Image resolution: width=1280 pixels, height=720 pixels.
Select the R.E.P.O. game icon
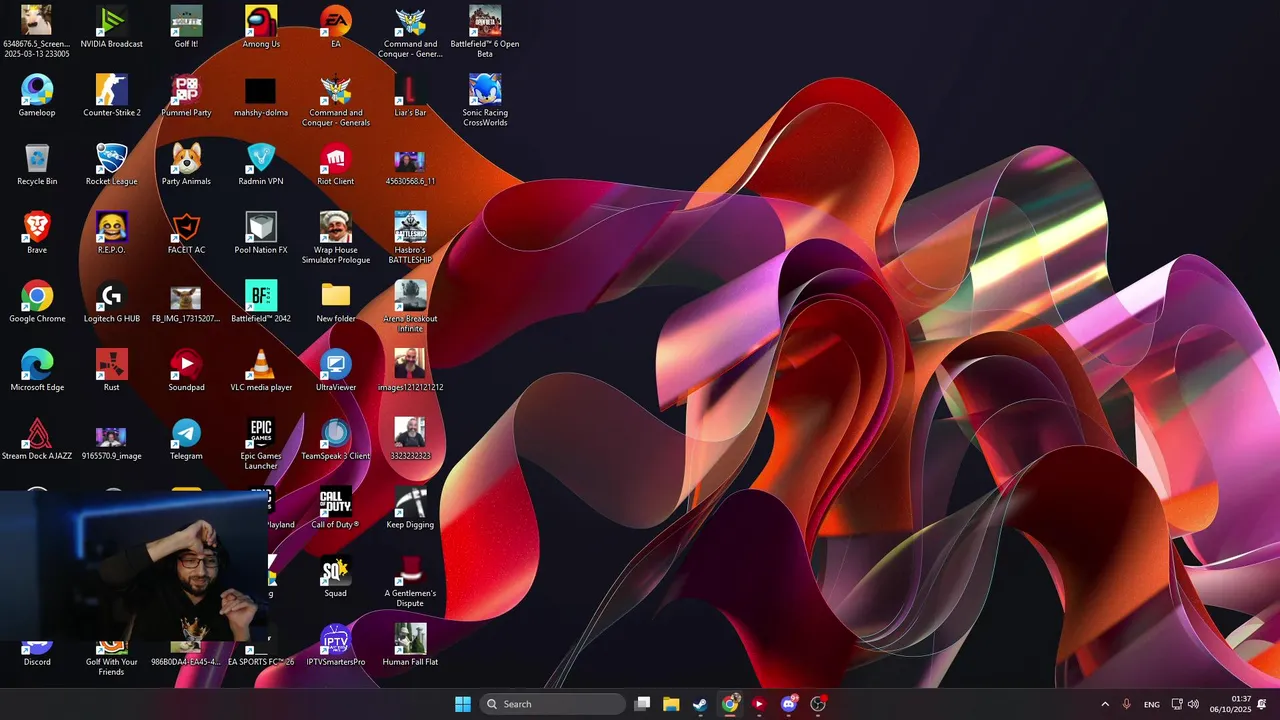click(111, 233)
